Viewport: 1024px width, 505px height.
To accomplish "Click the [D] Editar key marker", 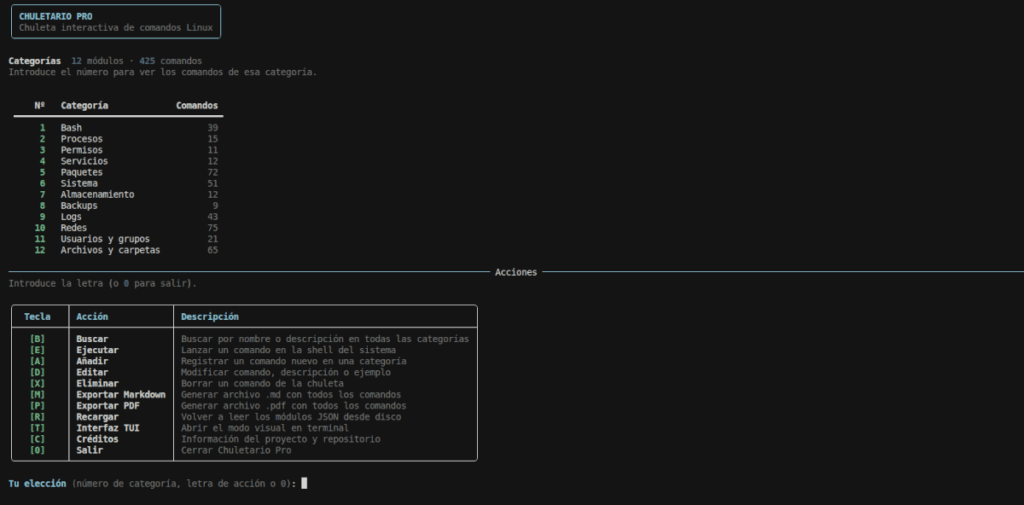I will pos(37,372).
